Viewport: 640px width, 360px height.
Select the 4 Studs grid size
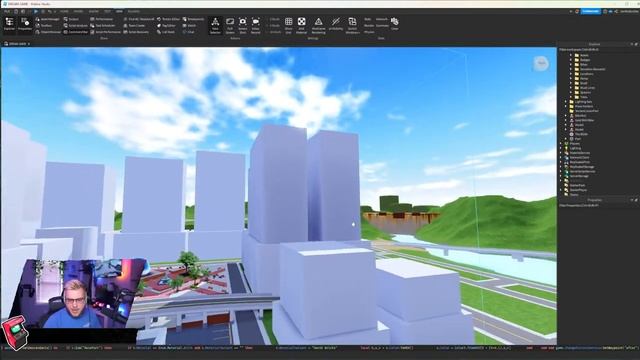pyautogui.click(x=274, y=25)
